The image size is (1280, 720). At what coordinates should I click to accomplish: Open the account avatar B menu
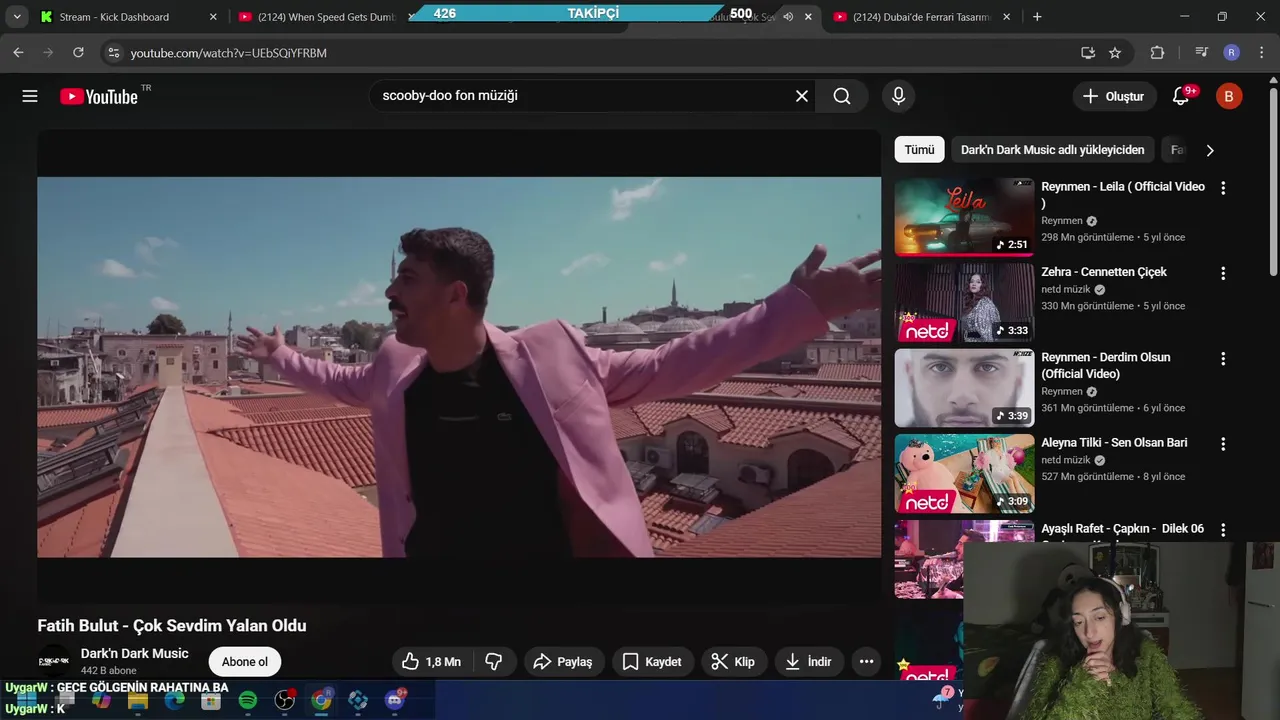click(x=1229, y=96)
